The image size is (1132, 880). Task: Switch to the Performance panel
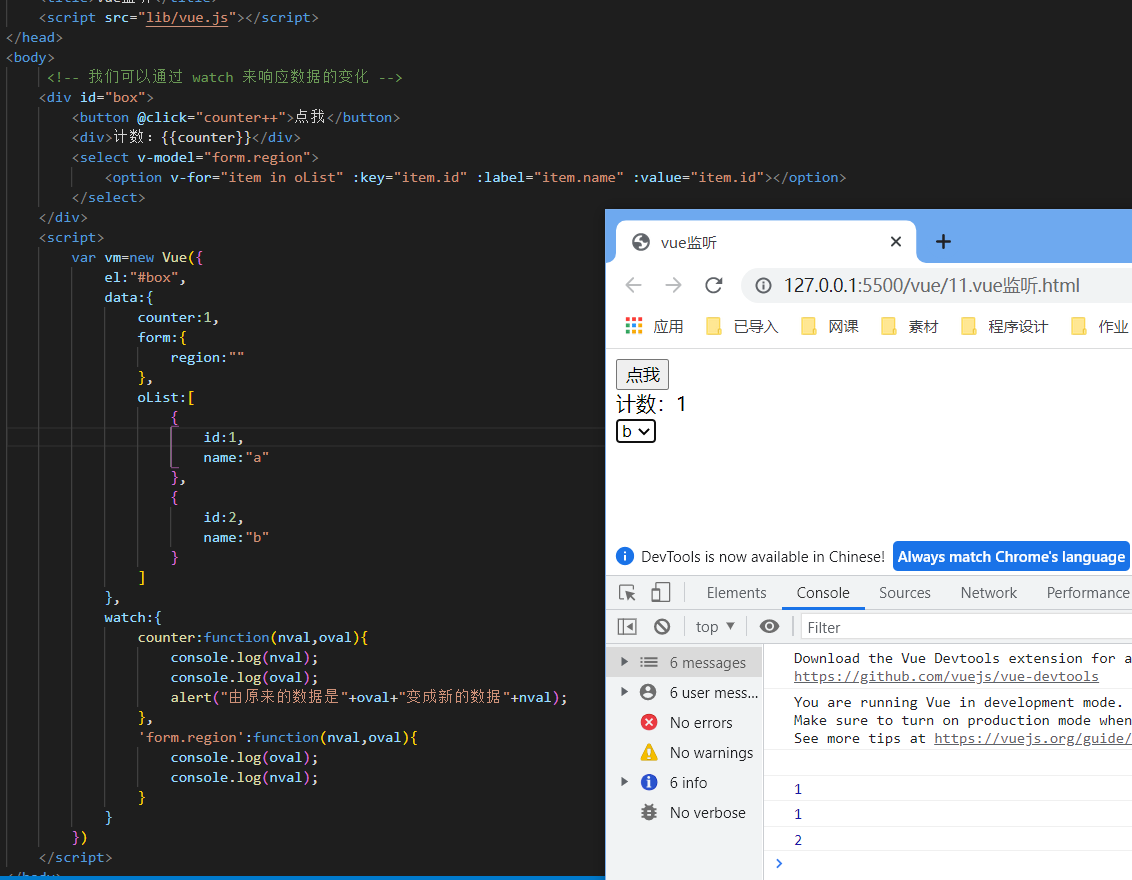(1088, 593)
